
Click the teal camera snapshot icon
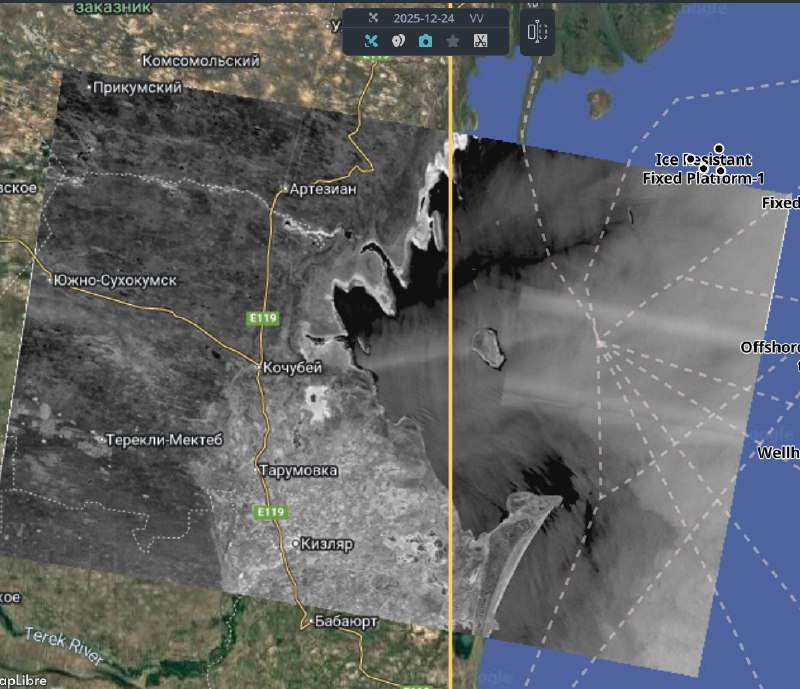click(425, 41)
